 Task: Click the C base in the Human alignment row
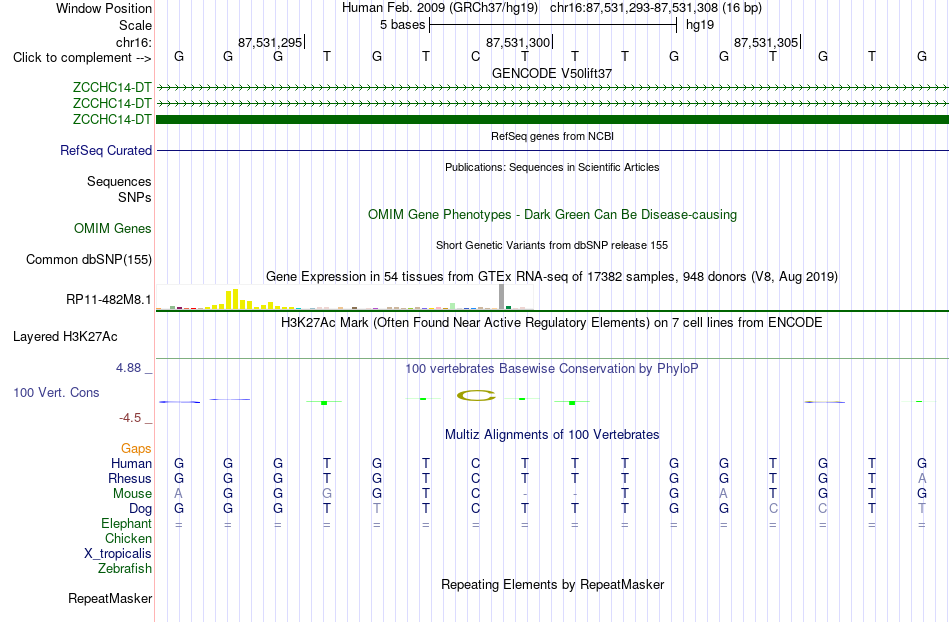(x=476, y=463)
